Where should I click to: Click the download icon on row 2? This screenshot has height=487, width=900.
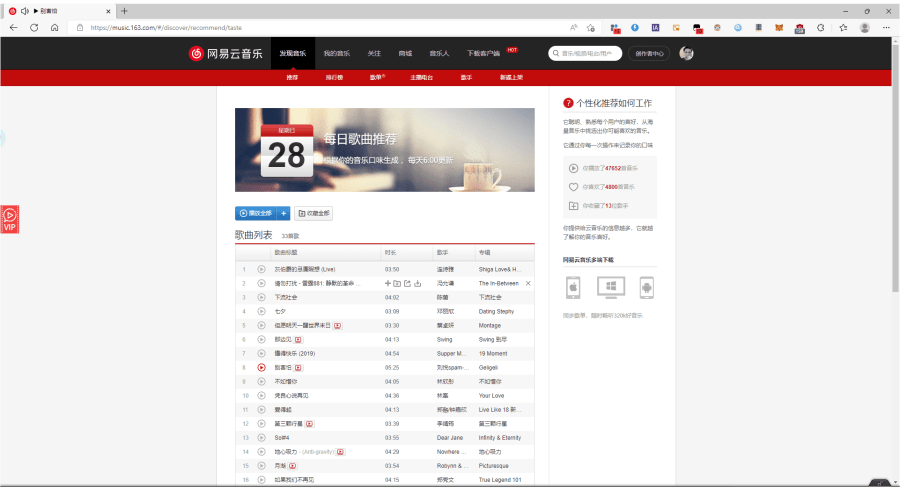(x=418, y=283)
